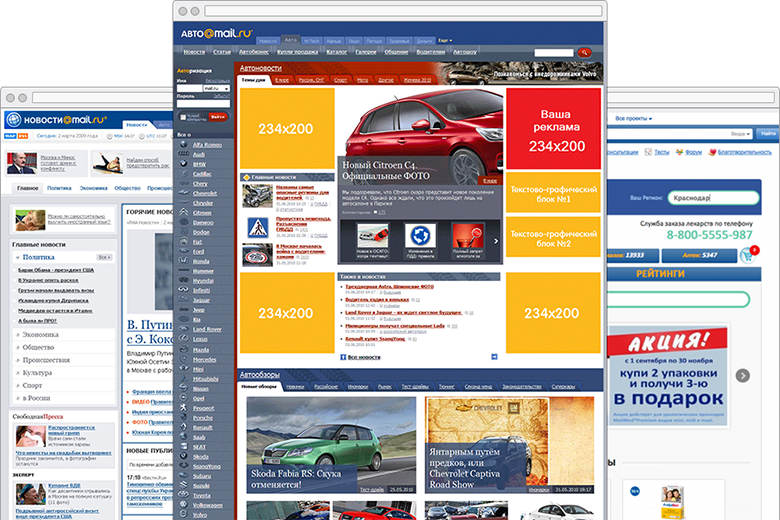The image size is (780, 520).
Task: Click the next arrow in Citroen photo carousel
Action: 496,241
